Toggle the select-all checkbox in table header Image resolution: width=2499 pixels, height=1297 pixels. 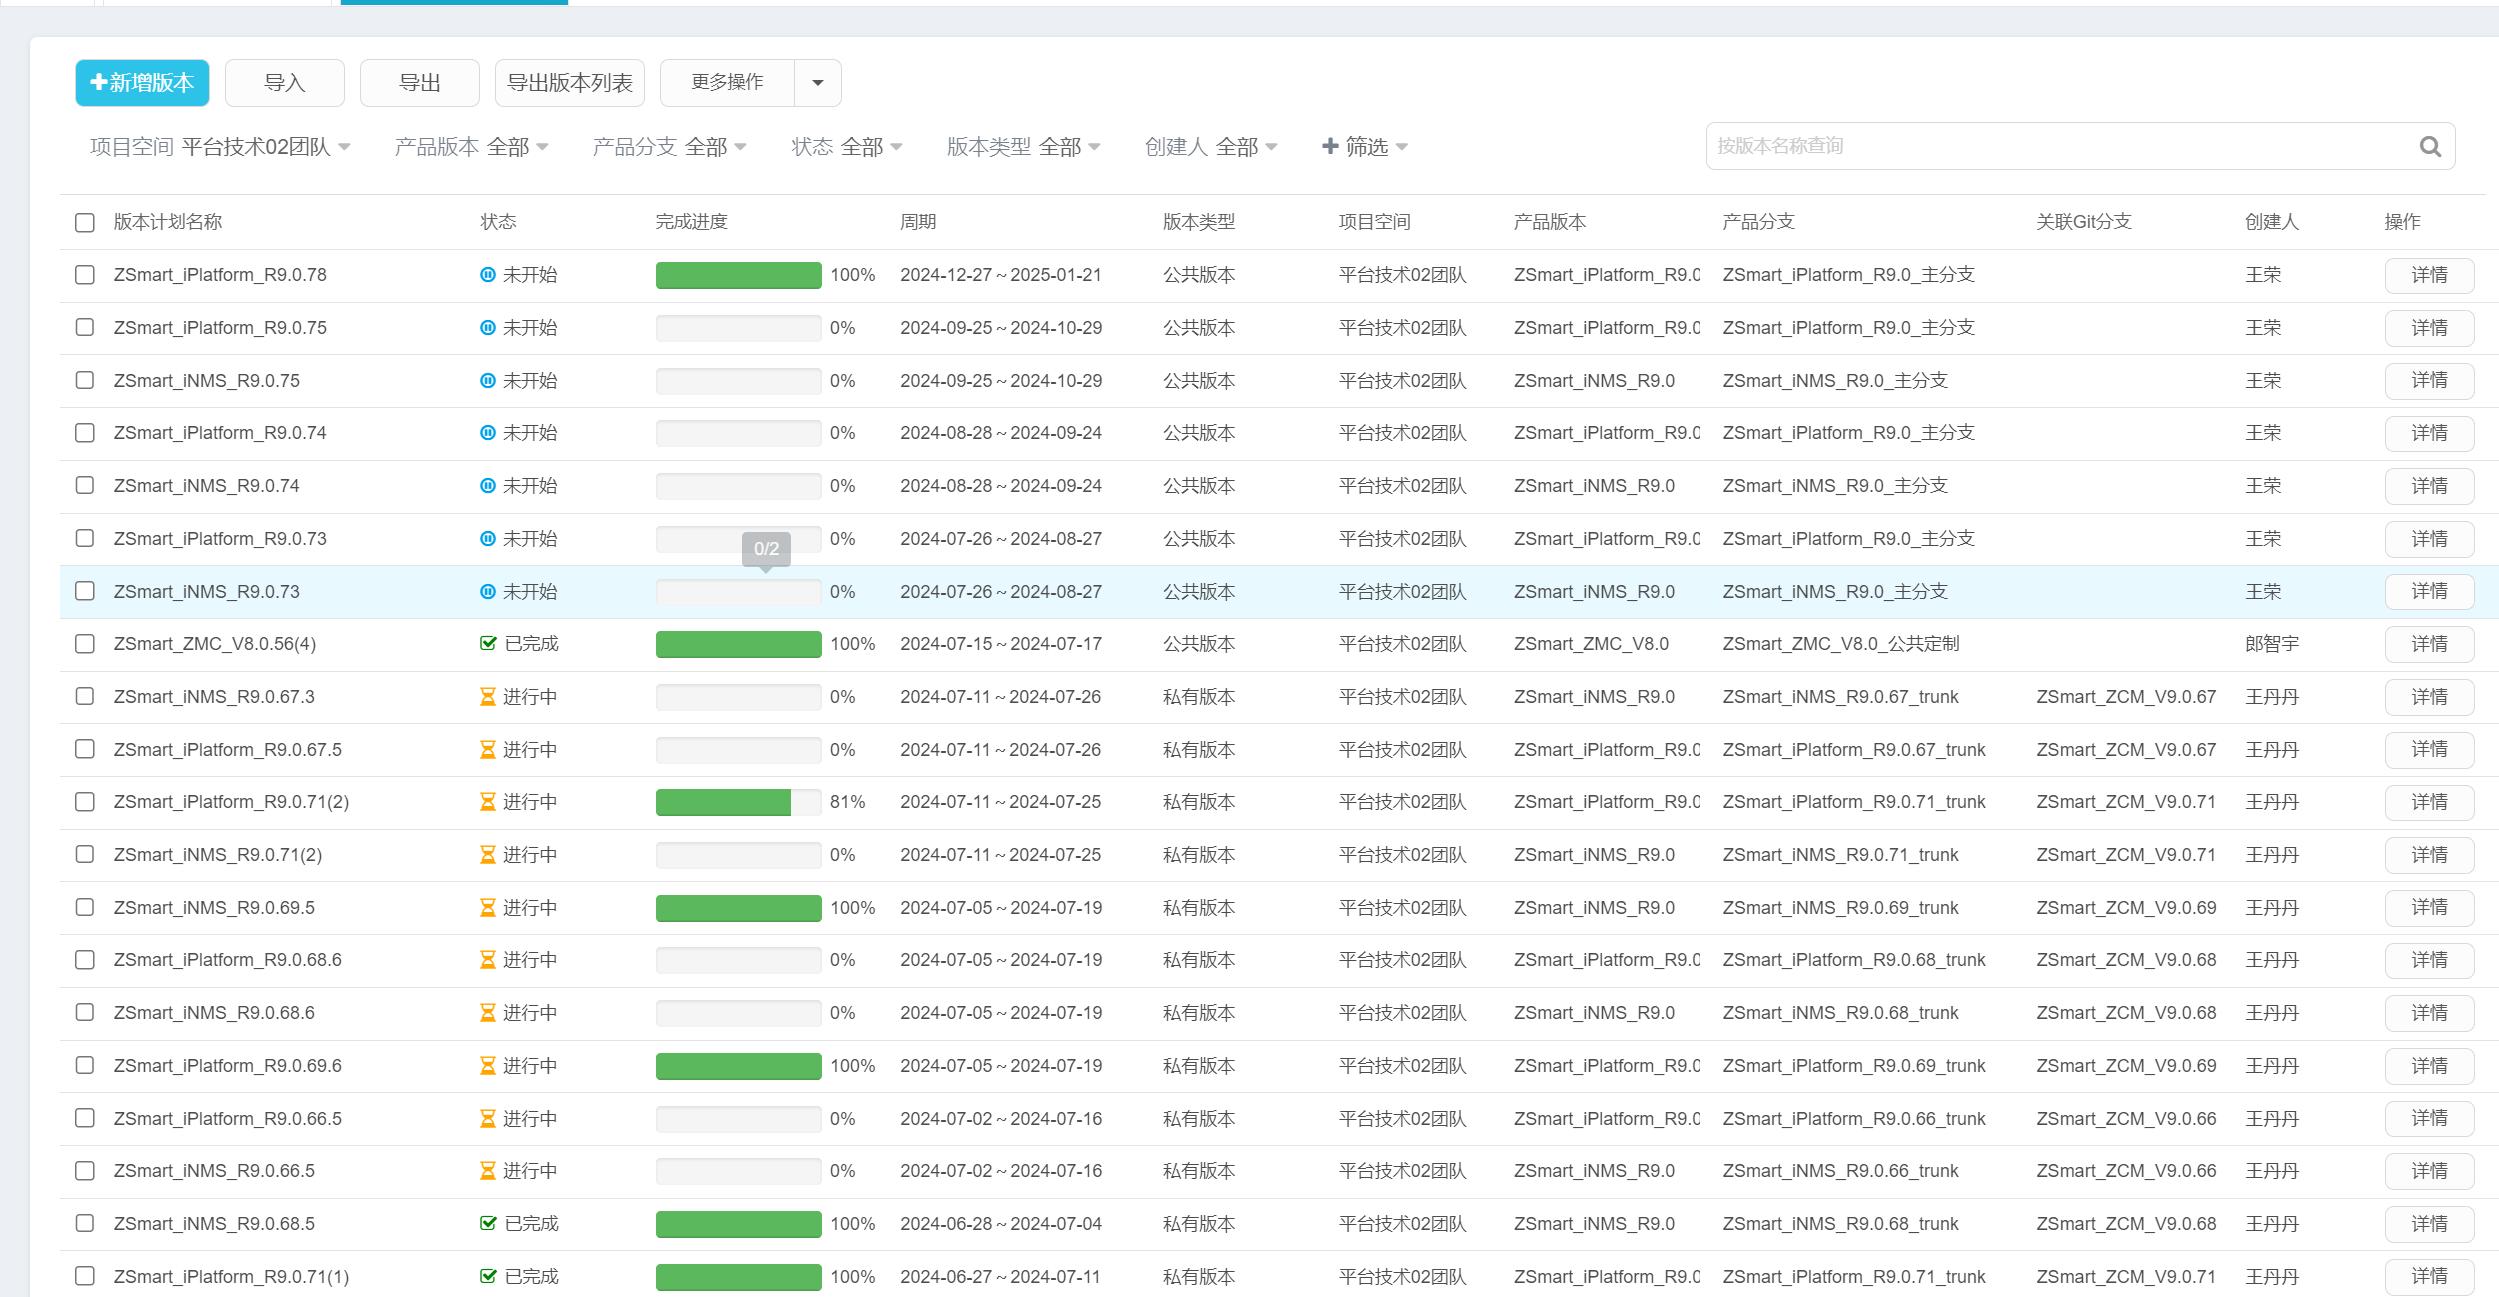pyautogui.click(x=85, y=222)
